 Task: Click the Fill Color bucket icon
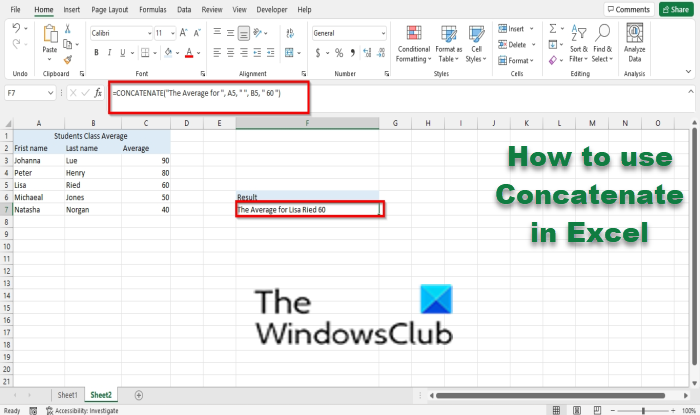pos(168,53)
